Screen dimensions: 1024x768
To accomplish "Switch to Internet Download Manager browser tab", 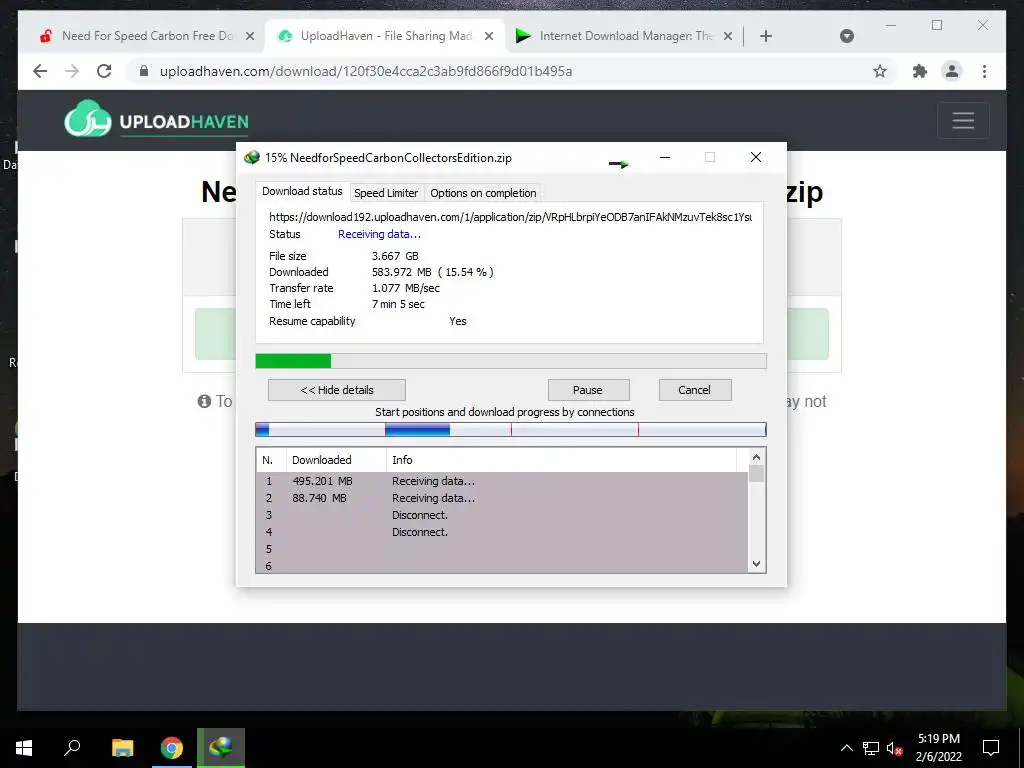I will [624, 36].
